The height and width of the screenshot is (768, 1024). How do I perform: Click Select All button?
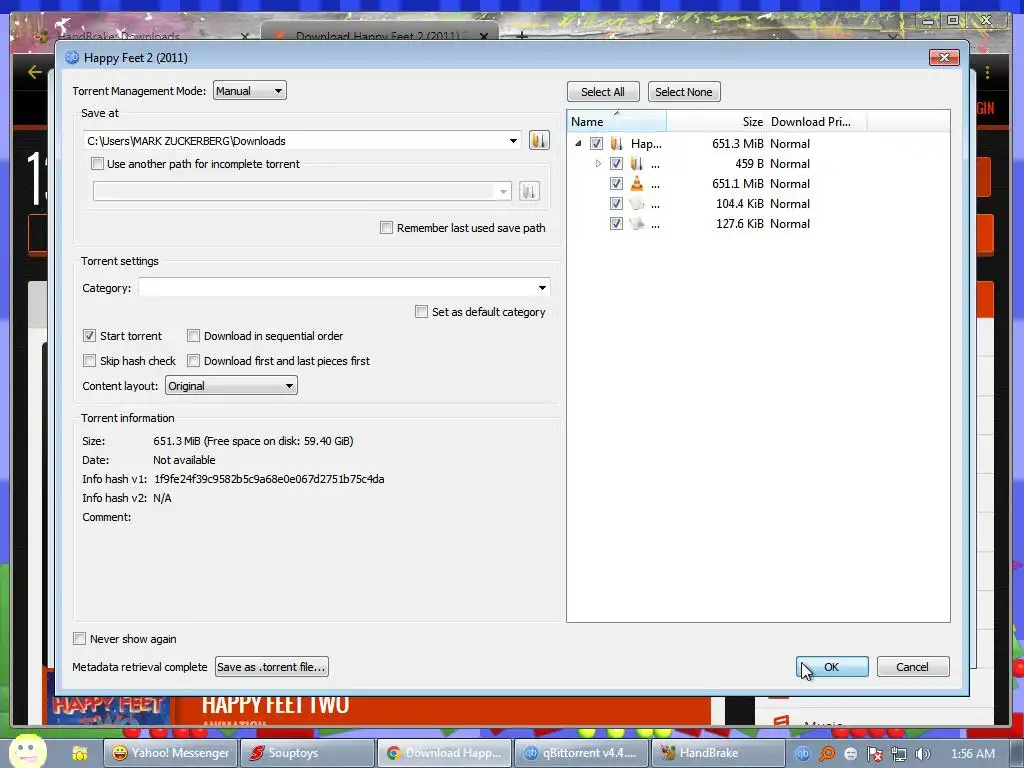coord(603,92)
